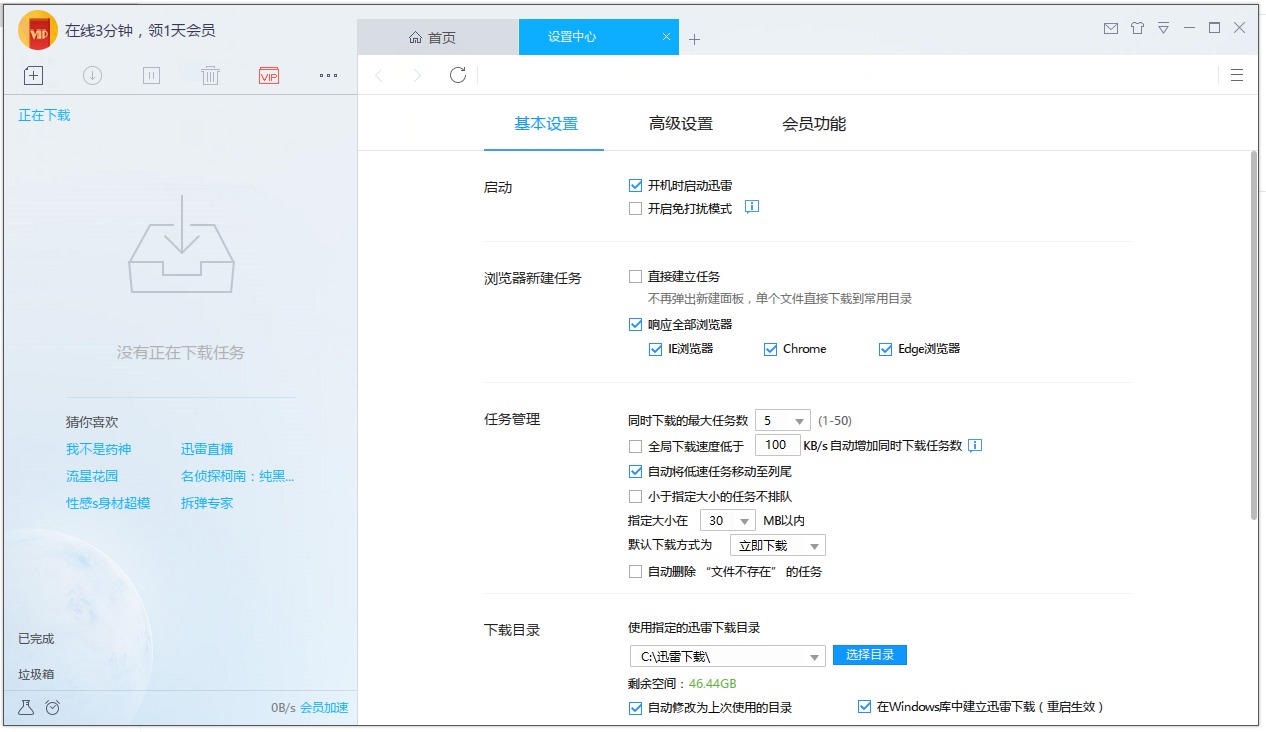Click the new download task icon
1266x732 pixels.
[x=33, y=75]
